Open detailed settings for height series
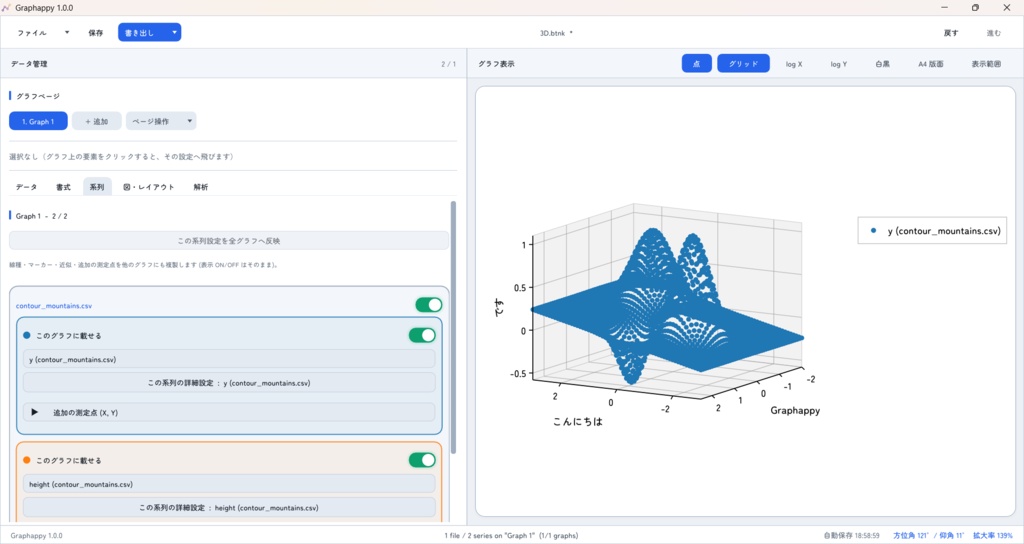Image resolution: width=1024 pixels, height=544 pixels. 229,507
